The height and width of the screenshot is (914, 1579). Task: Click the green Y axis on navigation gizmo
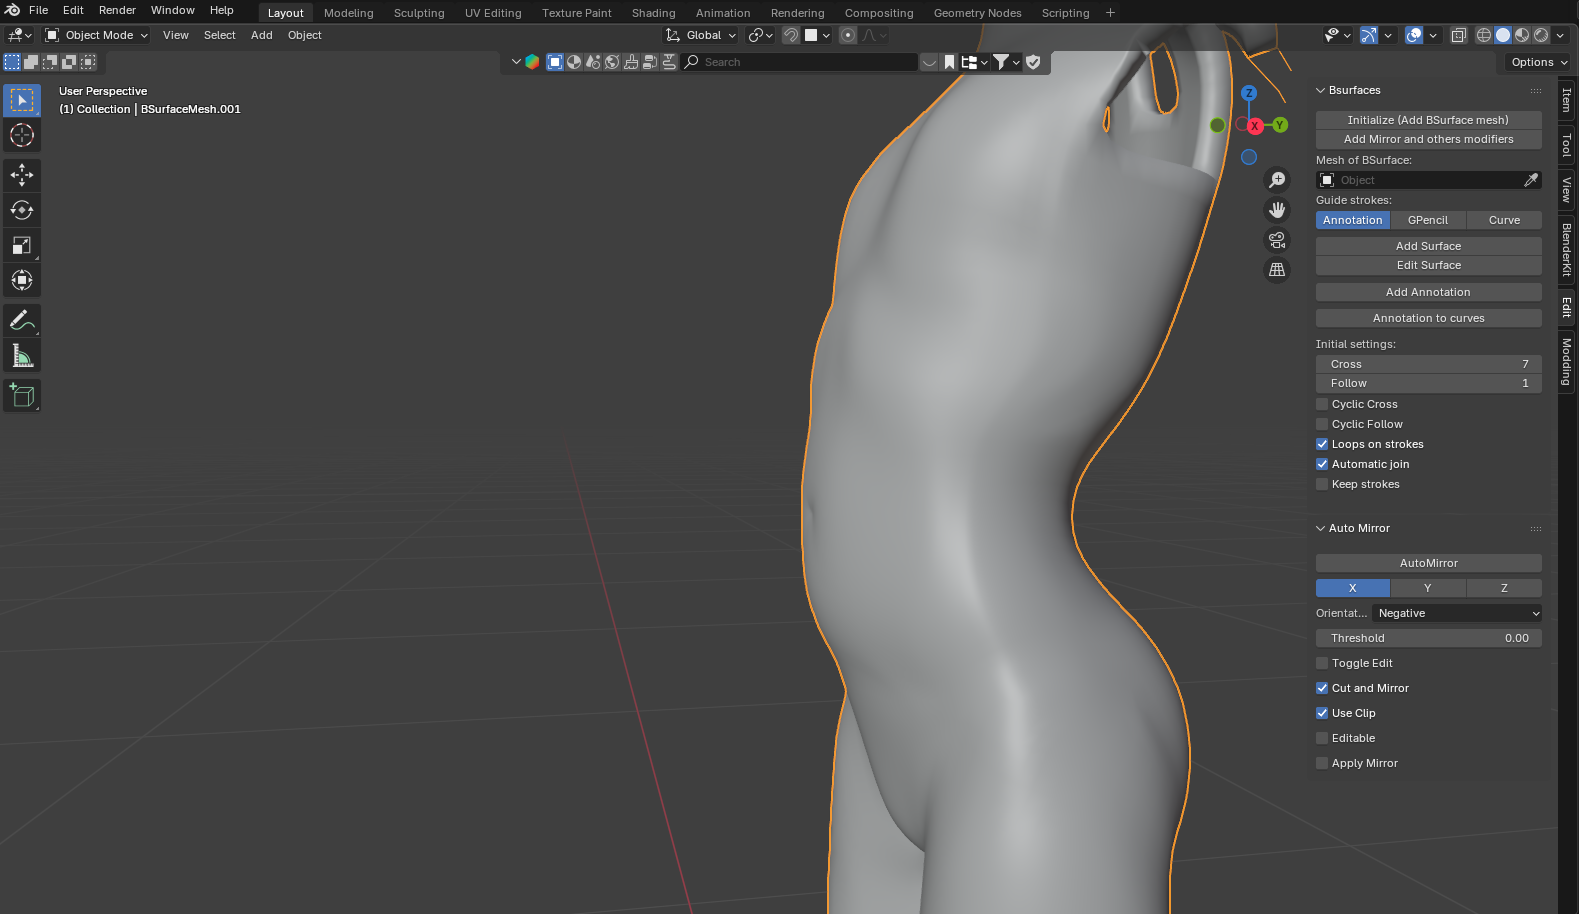(x=1280, y=125)
